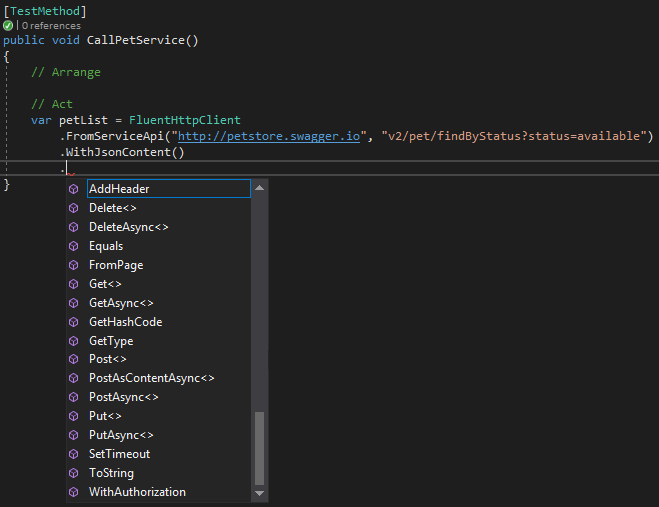The width and height of the screenshot is (659, 507).
Task: Pick WithAuthorization suggestion
Action: coord(137,492)
